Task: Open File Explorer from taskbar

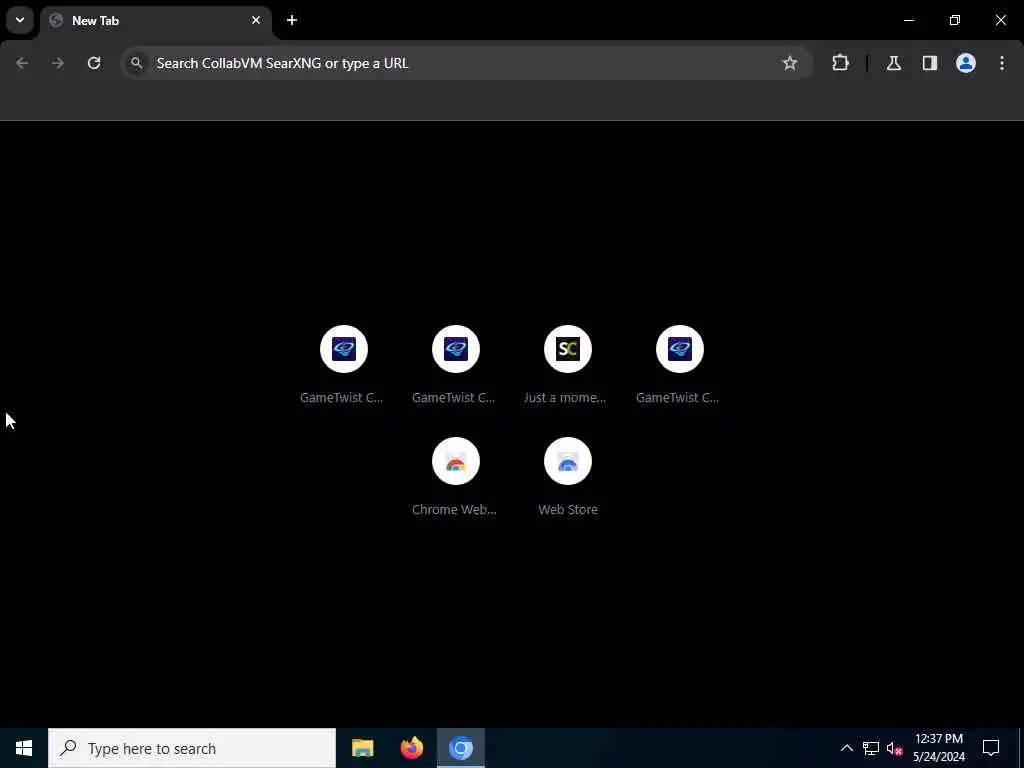Action: (362, 748)
